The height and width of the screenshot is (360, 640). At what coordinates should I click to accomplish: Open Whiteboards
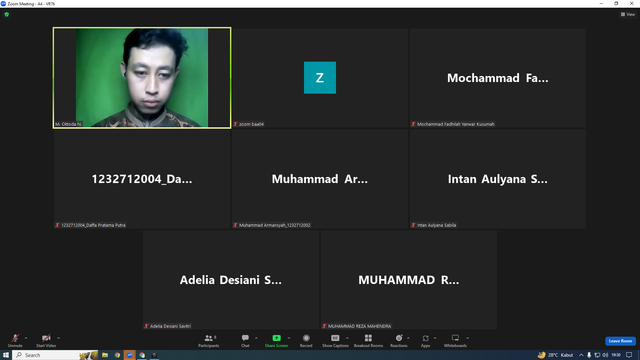[x=455, y=340]
